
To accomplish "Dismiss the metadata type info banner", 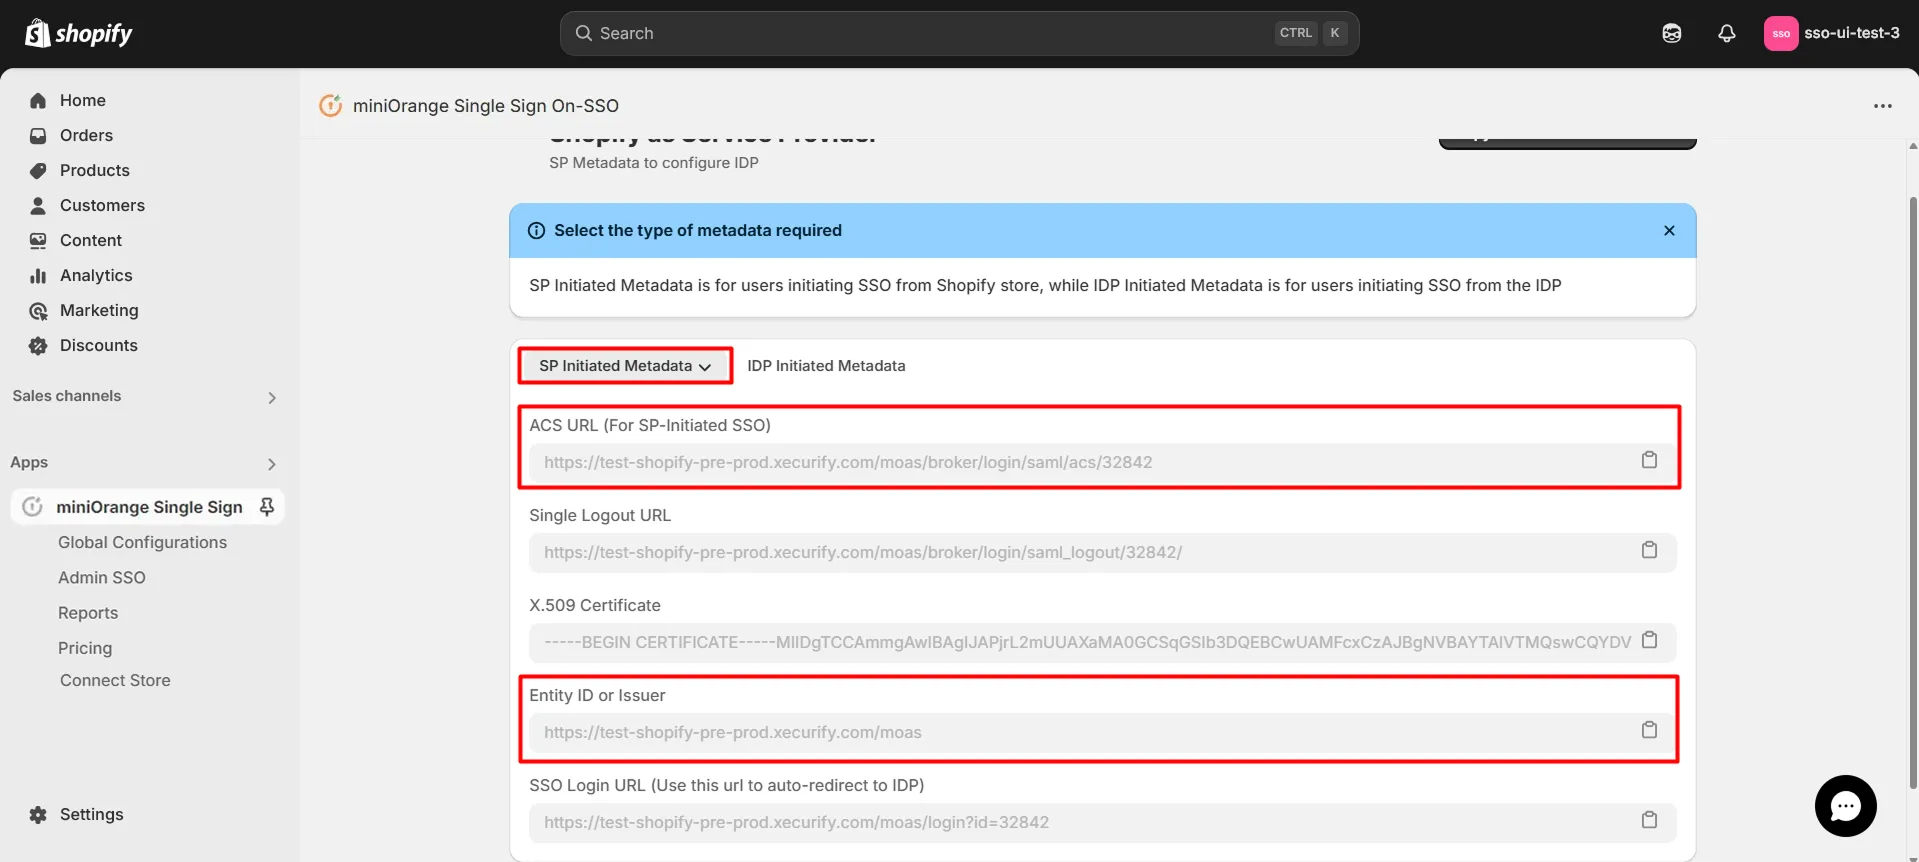I will pyautogui.click(x=1669, y=230).
